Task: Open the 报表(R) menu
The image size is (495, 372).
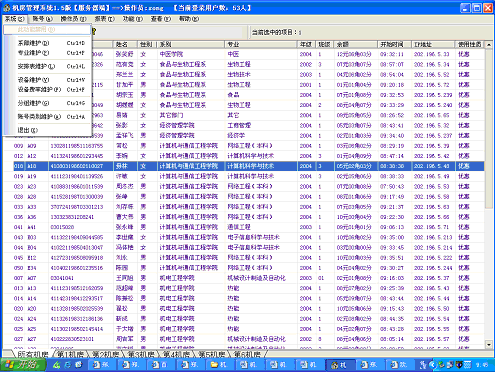Action: point(105,19)
